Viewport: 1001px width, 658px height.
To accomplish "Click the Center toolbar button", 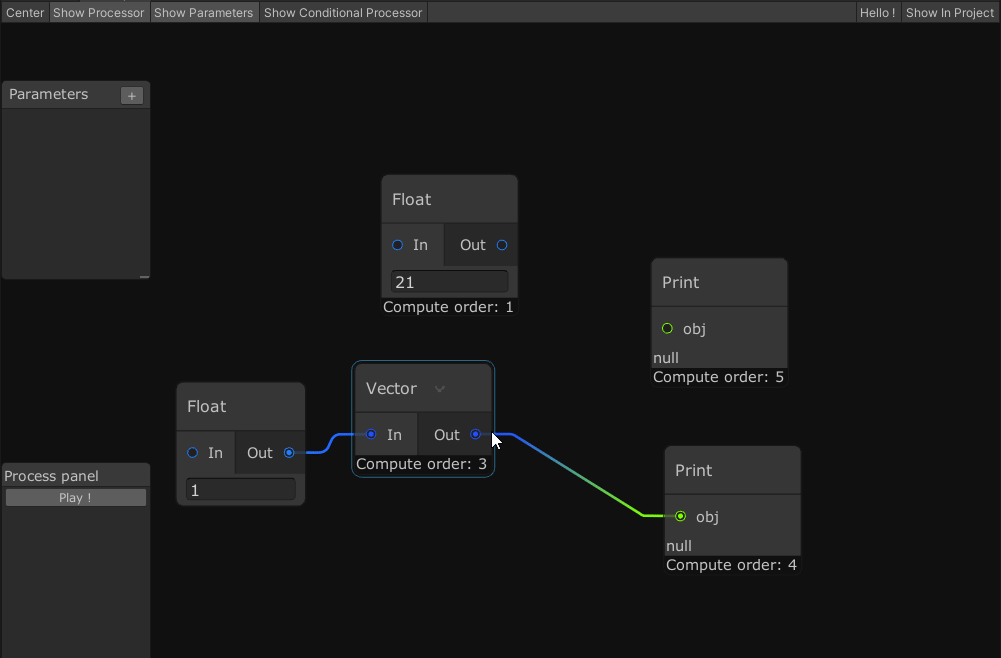I will (25, 12).
